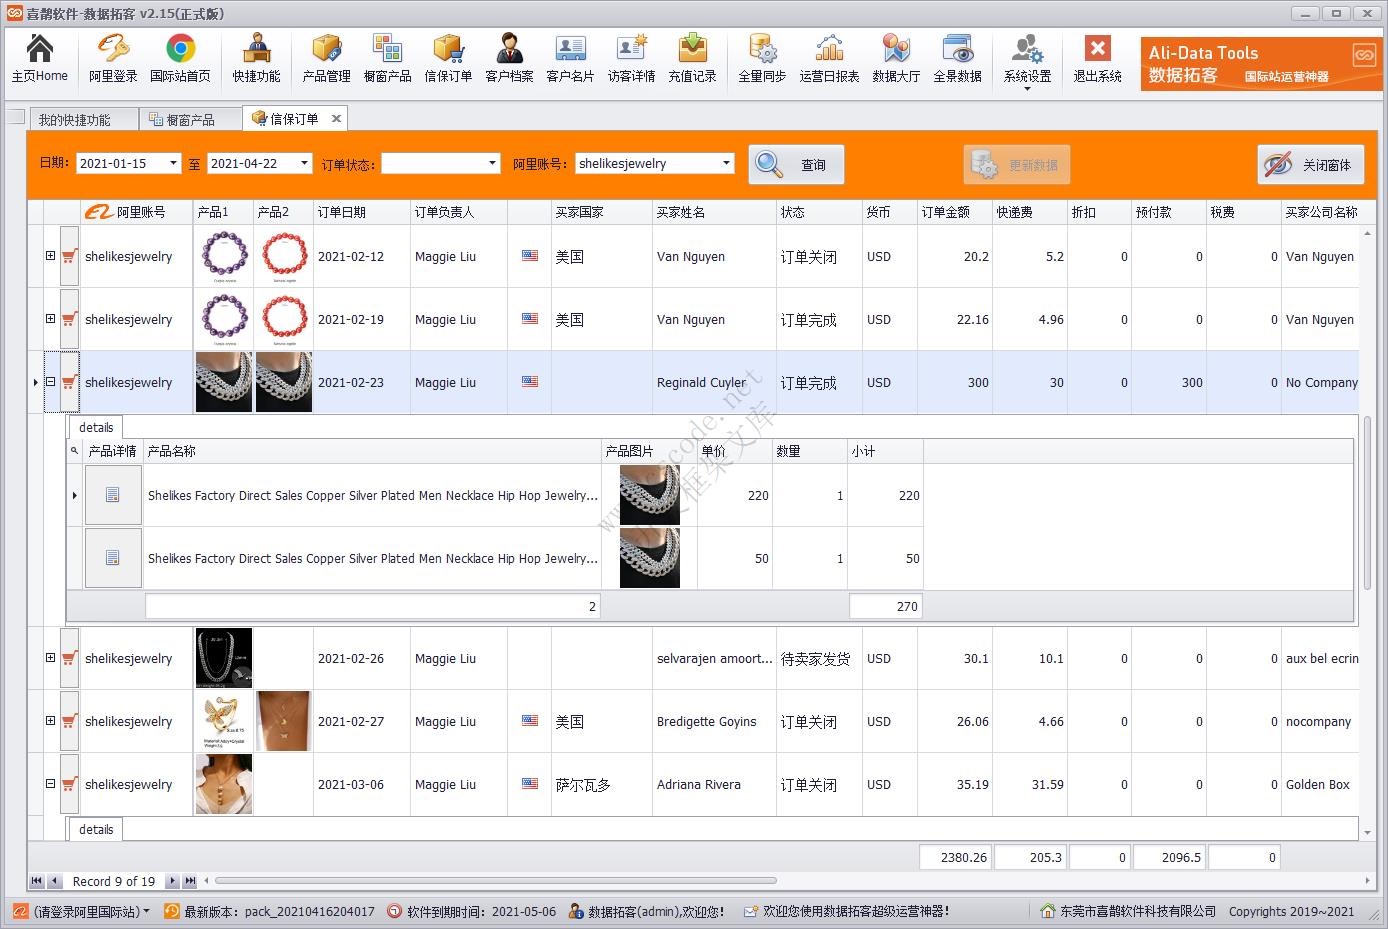Open the 主页Home toolbar icon

pos(40,58)
